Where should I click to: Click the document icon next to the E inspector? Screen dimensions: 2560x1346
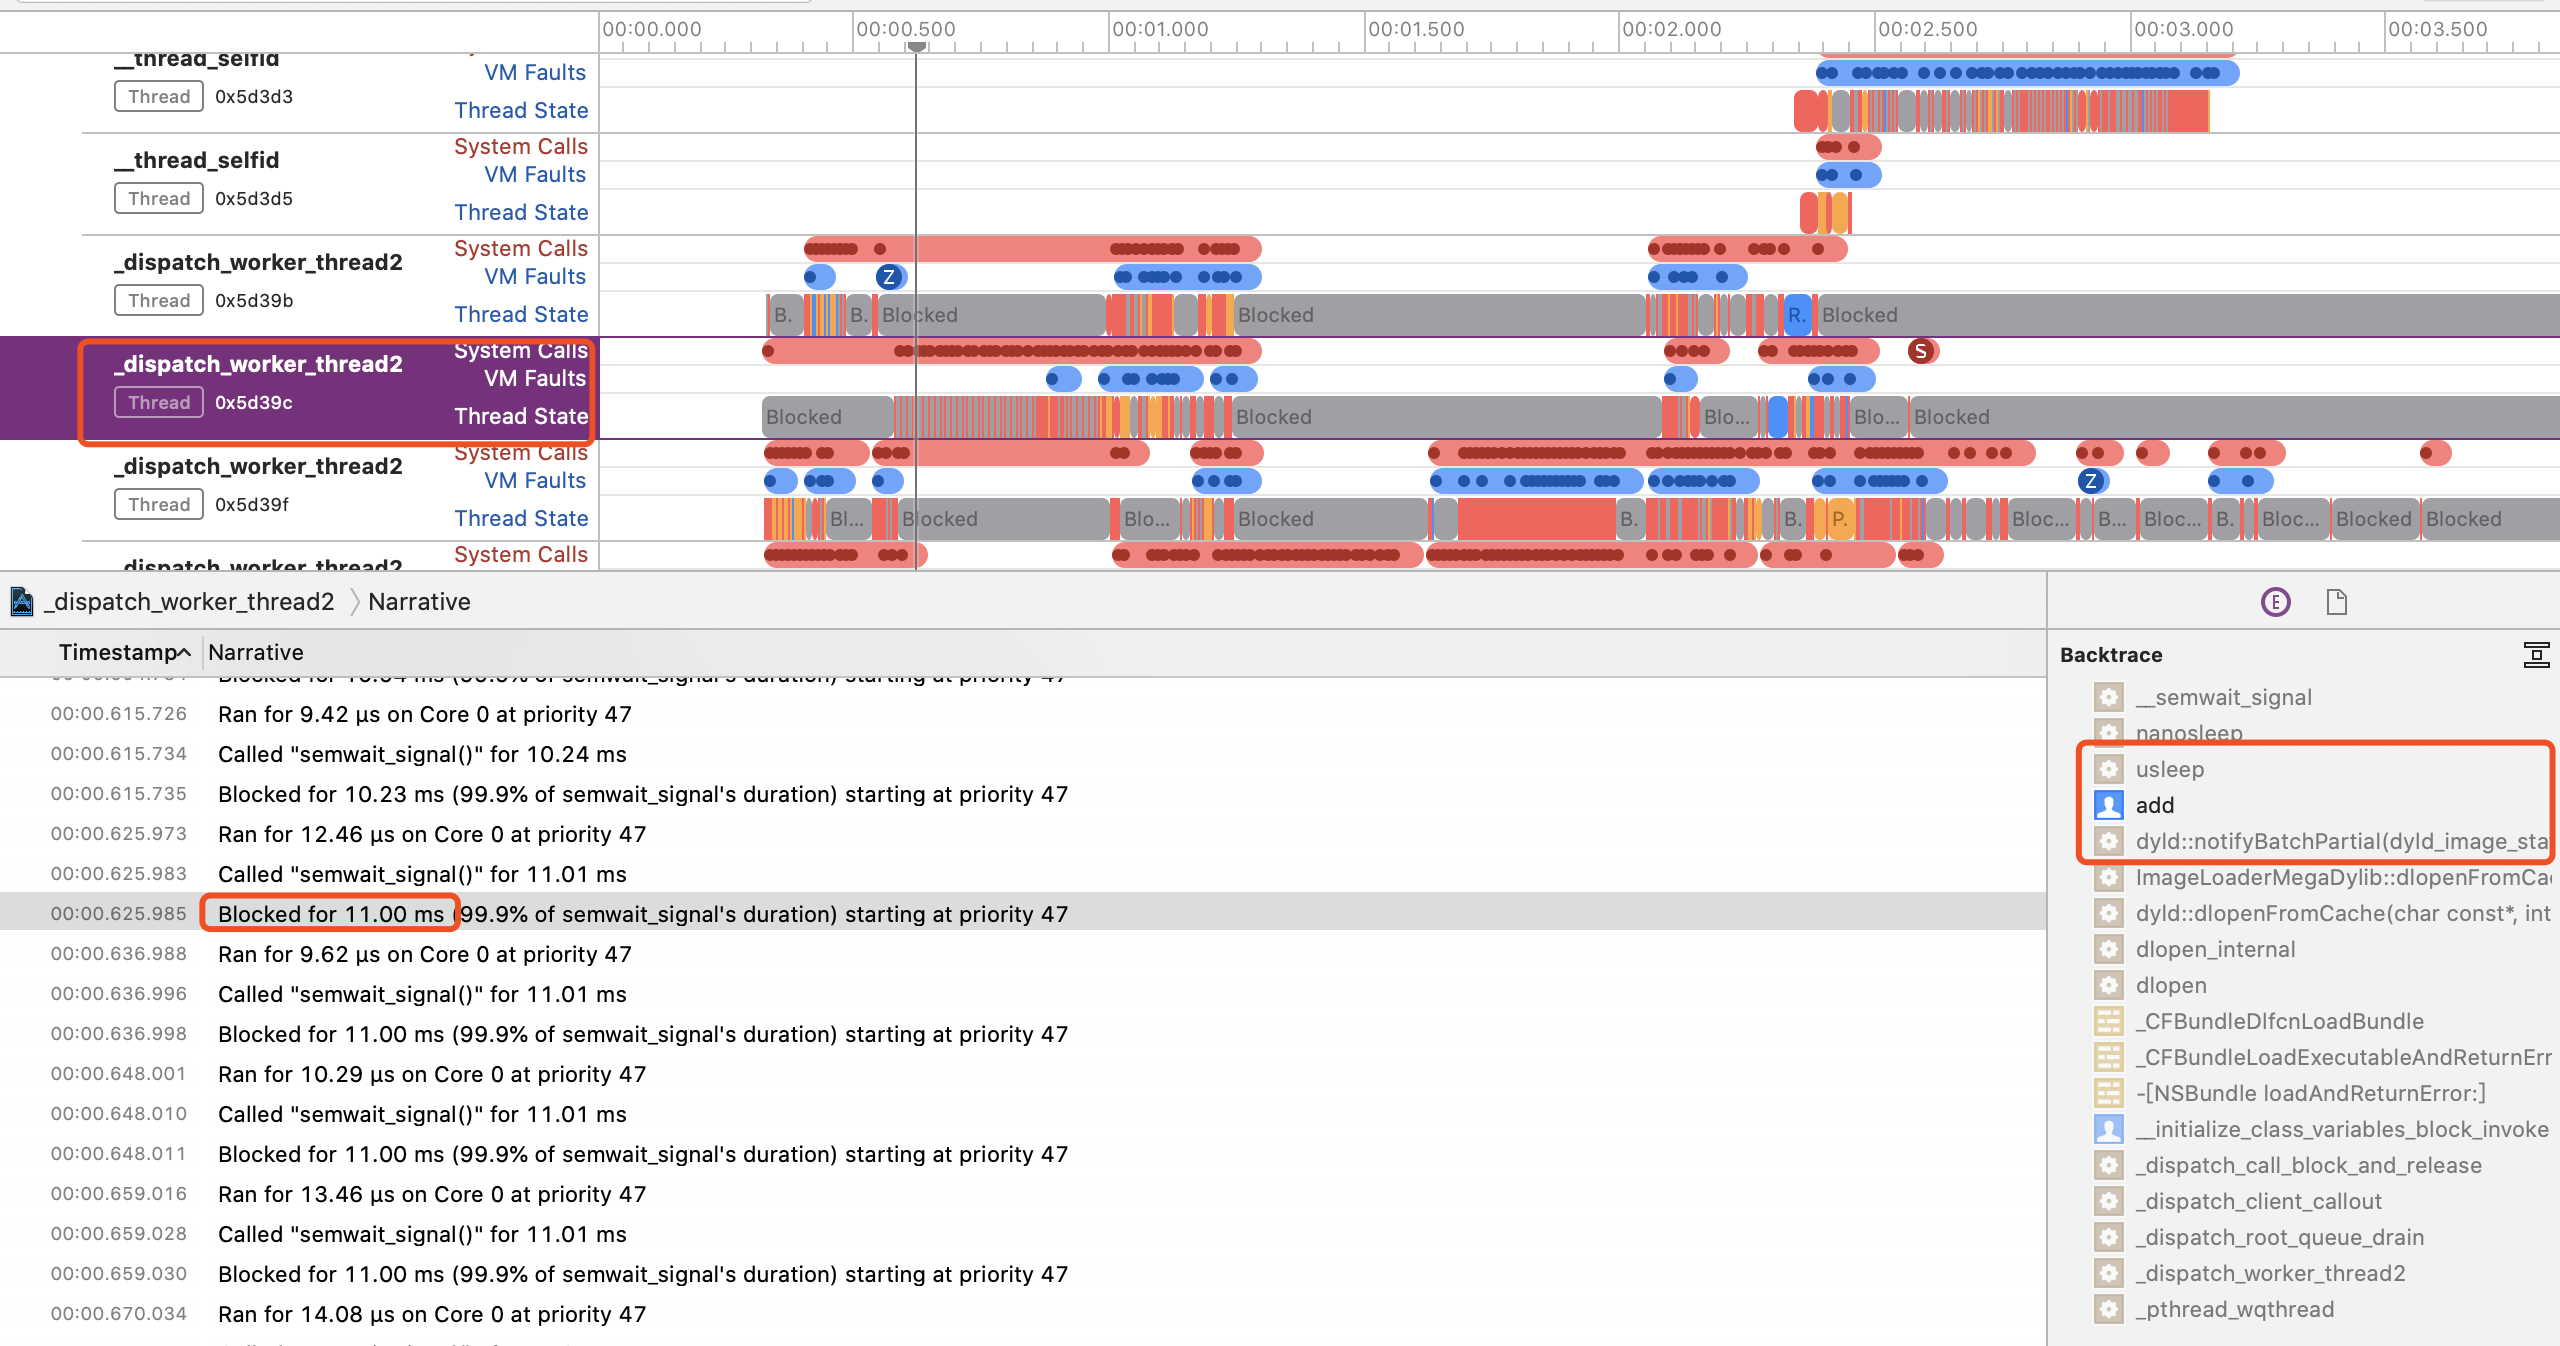pyautogui.click(x=2336, y=602)
